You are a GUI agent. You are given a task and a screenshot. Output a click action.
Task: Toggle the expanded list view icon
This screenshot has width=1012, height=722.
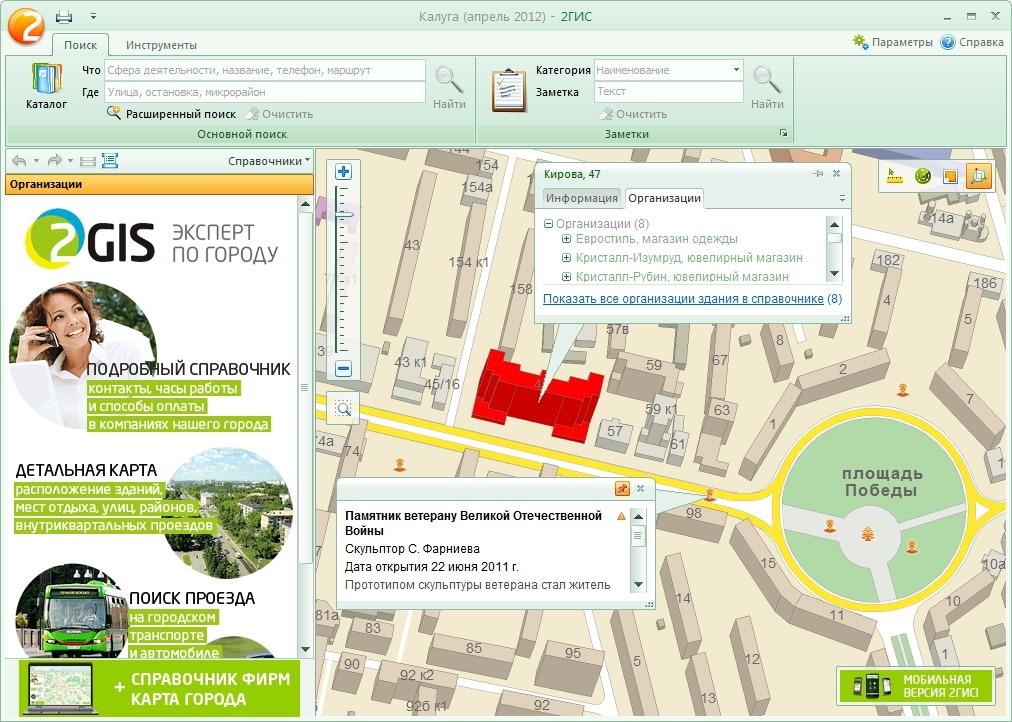pyautogui.click(x=110, y=161)
